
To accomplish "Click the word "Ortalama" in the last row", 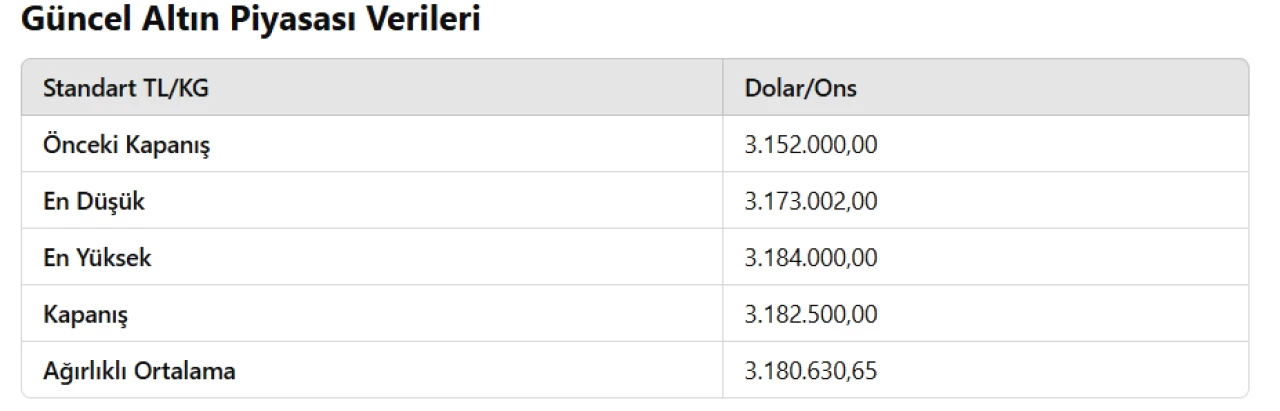I will 190,371.
